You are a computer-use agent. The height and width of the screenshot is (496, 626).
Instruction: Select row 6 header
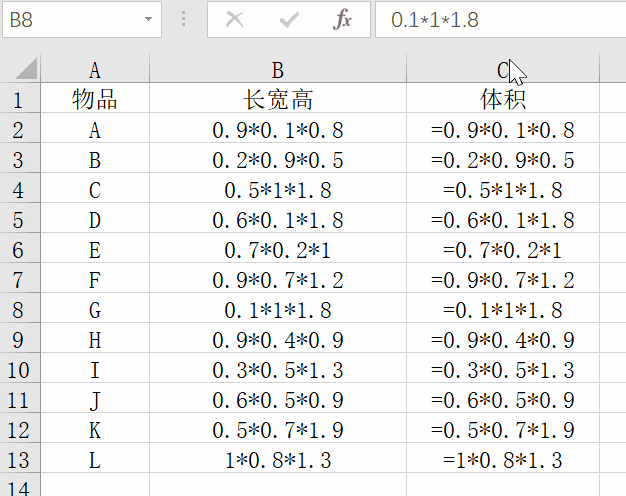pyautogui.click(x=20, y=248)
